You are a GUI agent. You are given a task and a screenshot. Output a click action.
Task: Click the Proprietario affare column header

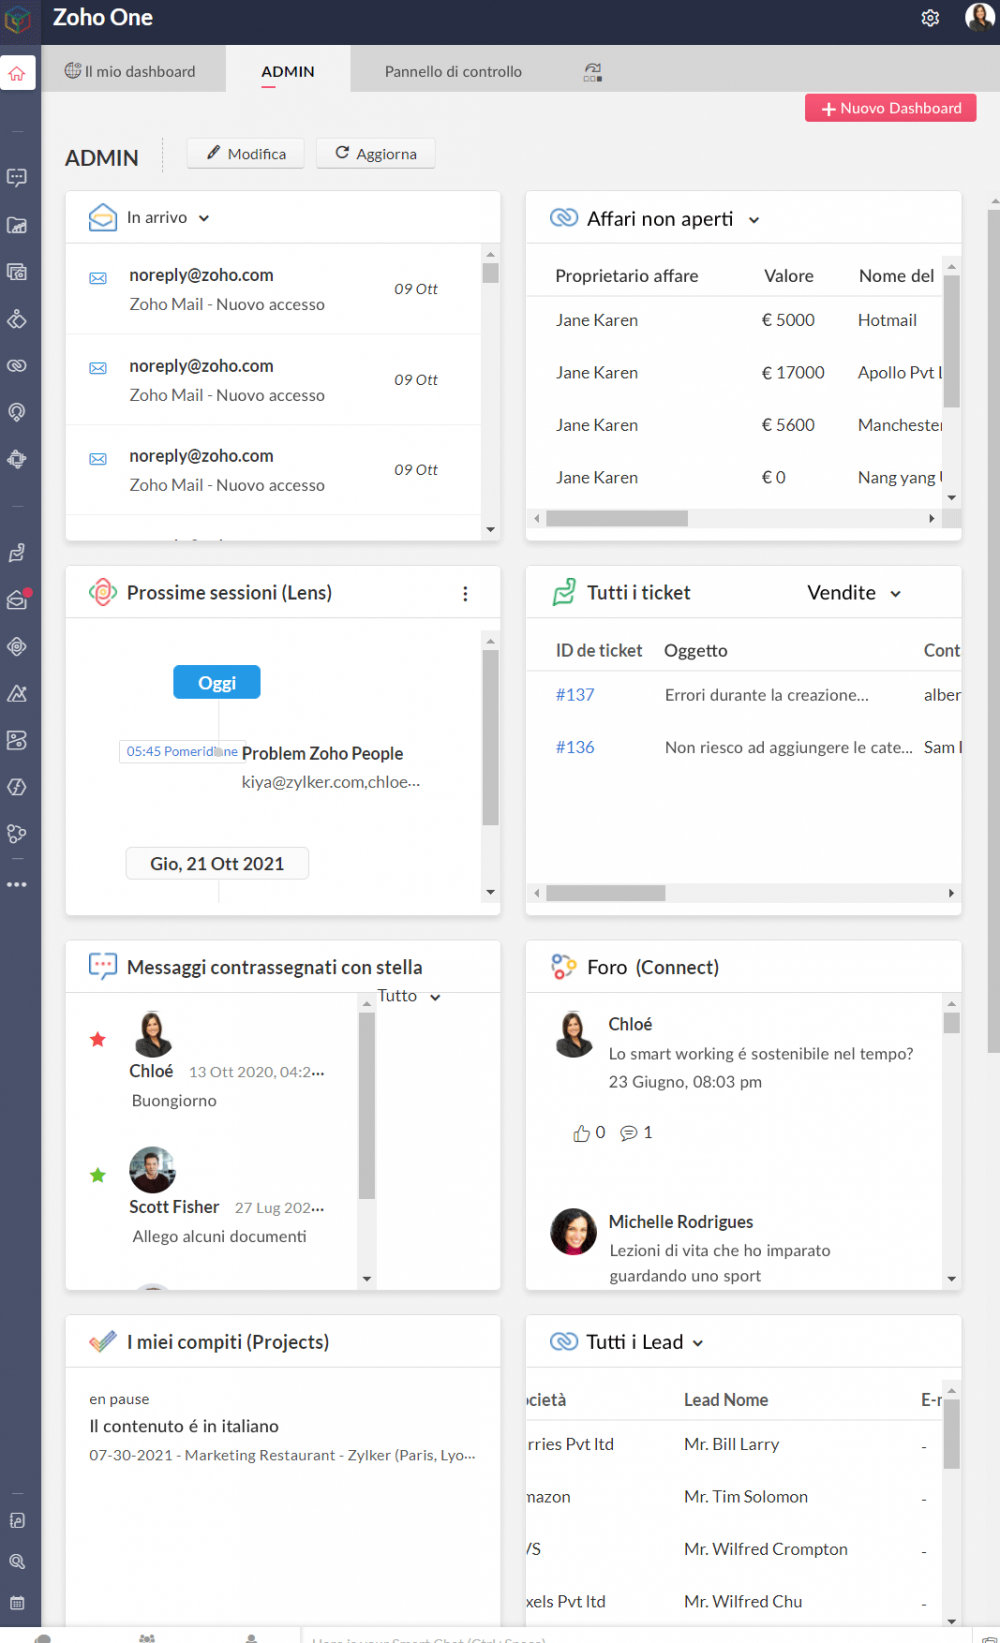(627, 276)
